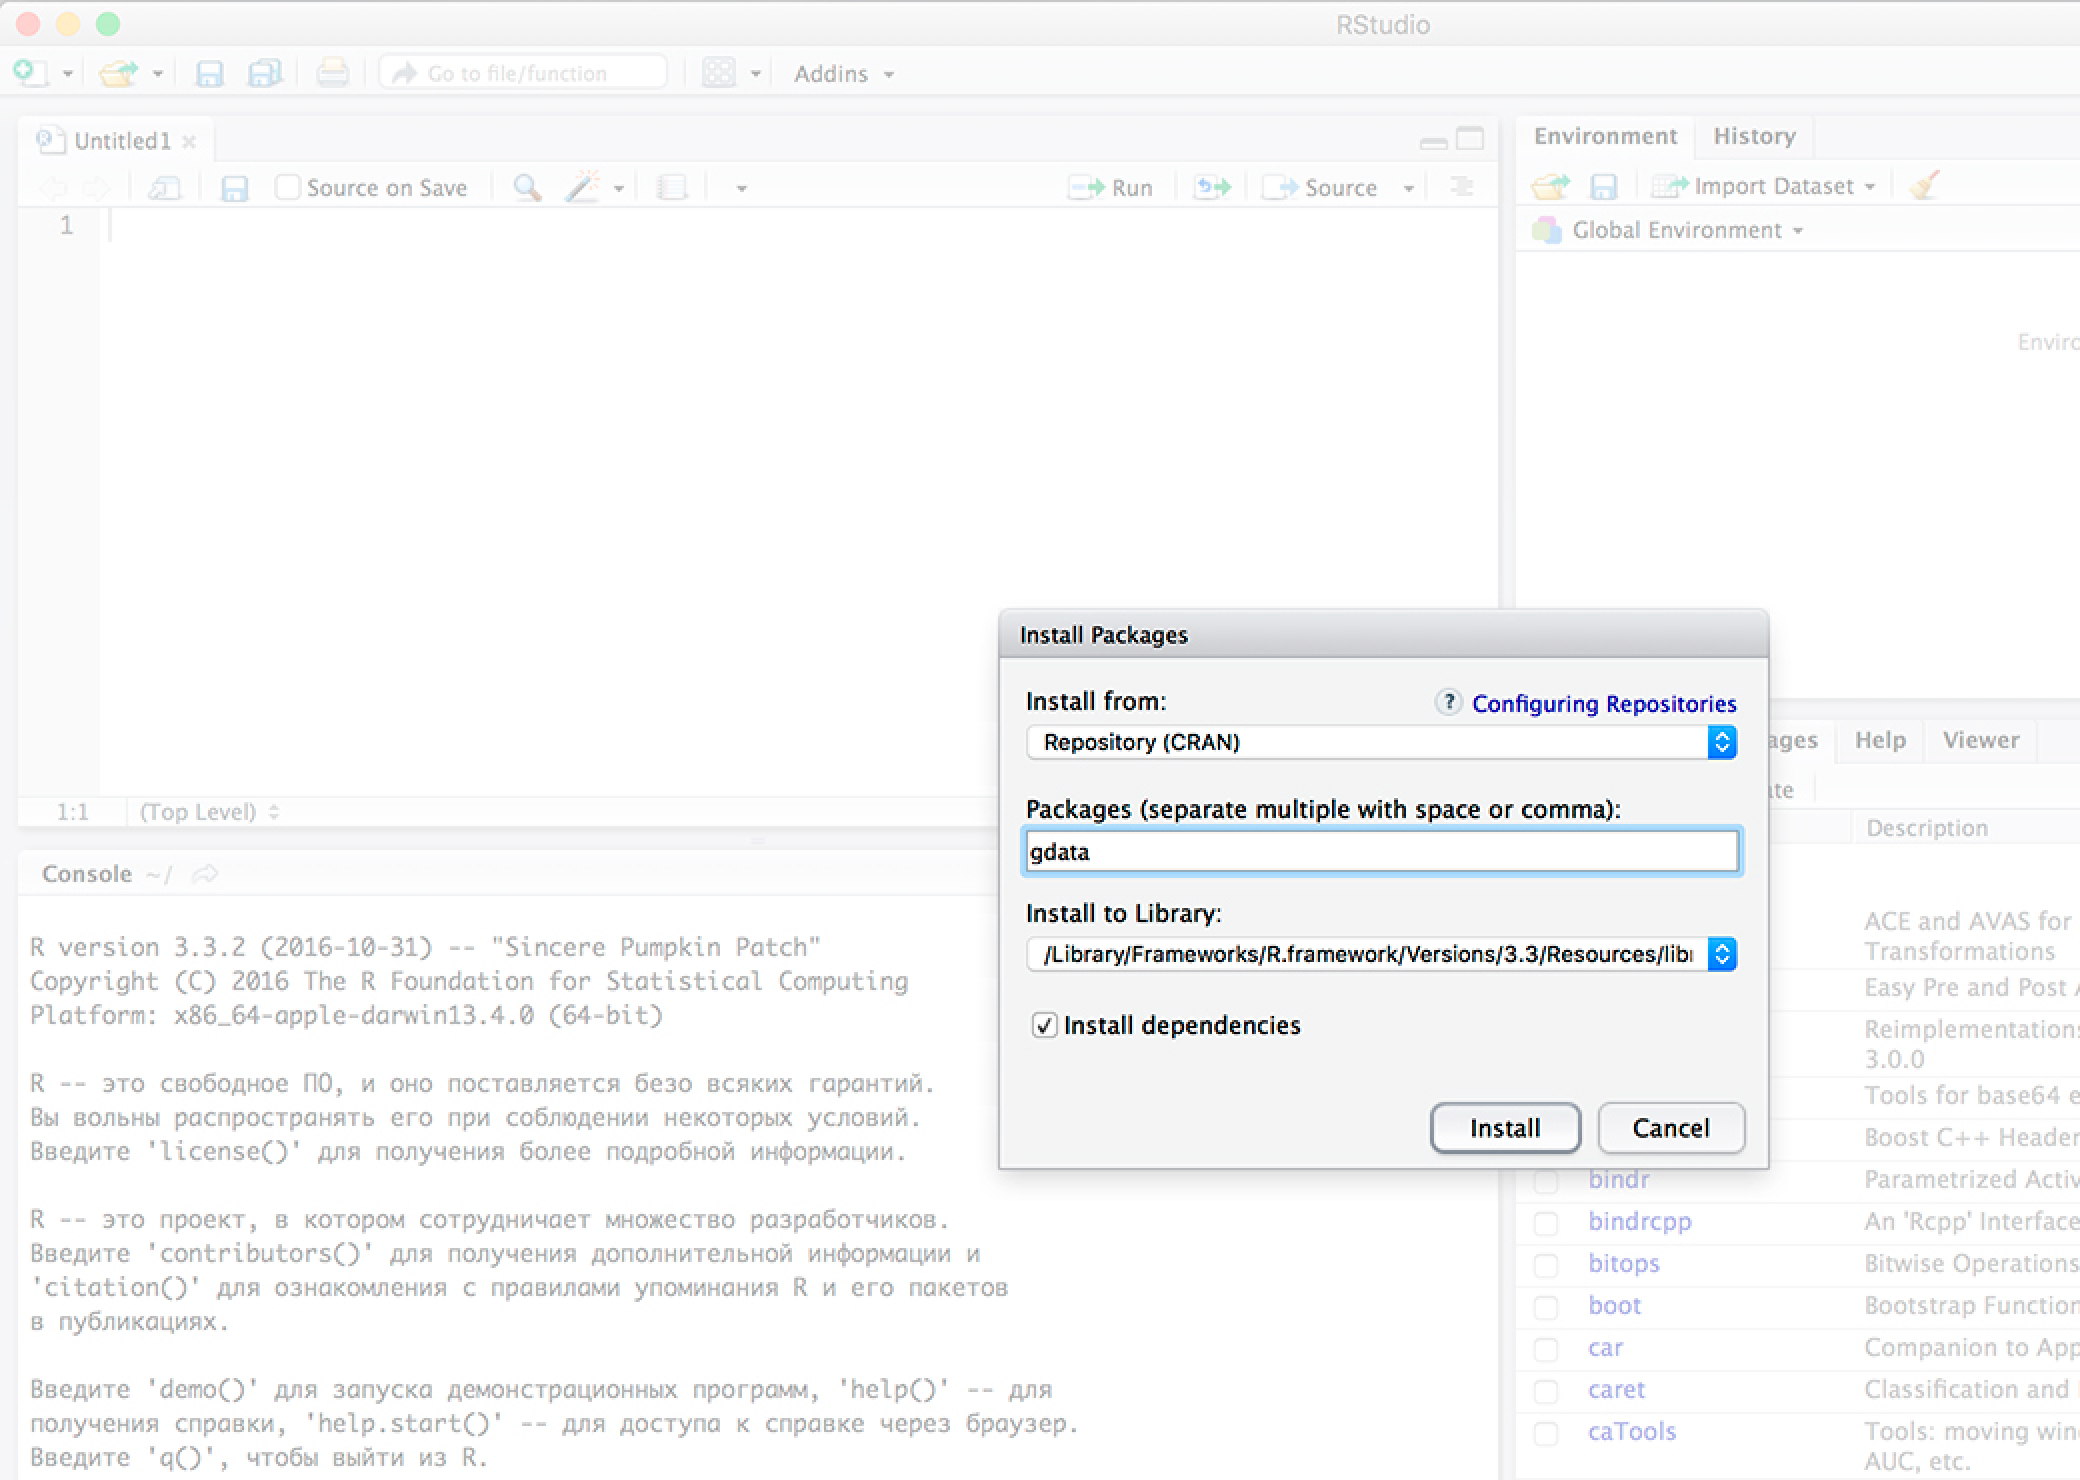Select the Untitled1 editor tab

122,141
